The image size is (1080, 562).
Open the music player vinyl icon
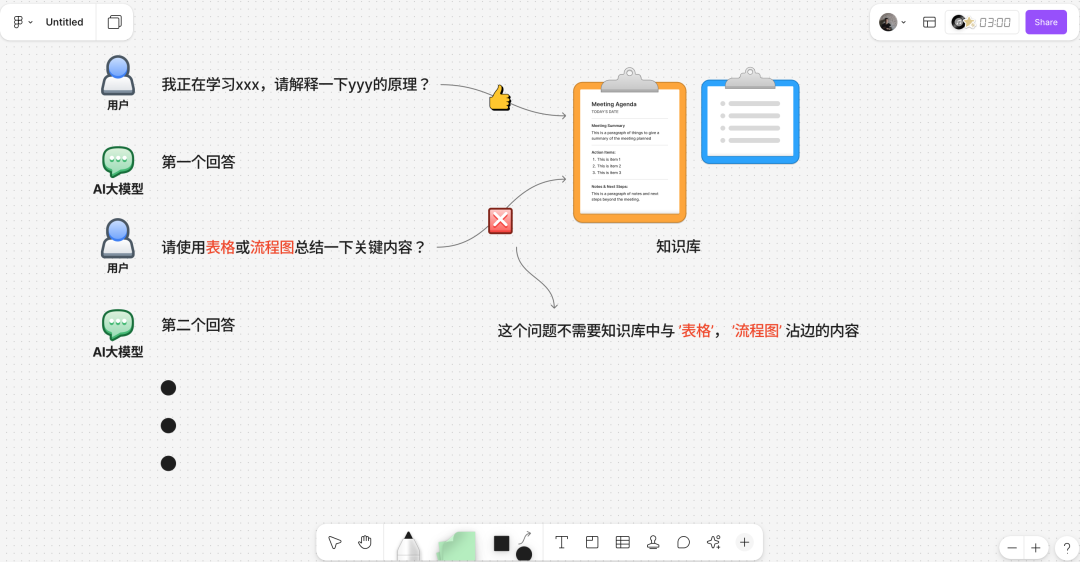pos(958,22)
